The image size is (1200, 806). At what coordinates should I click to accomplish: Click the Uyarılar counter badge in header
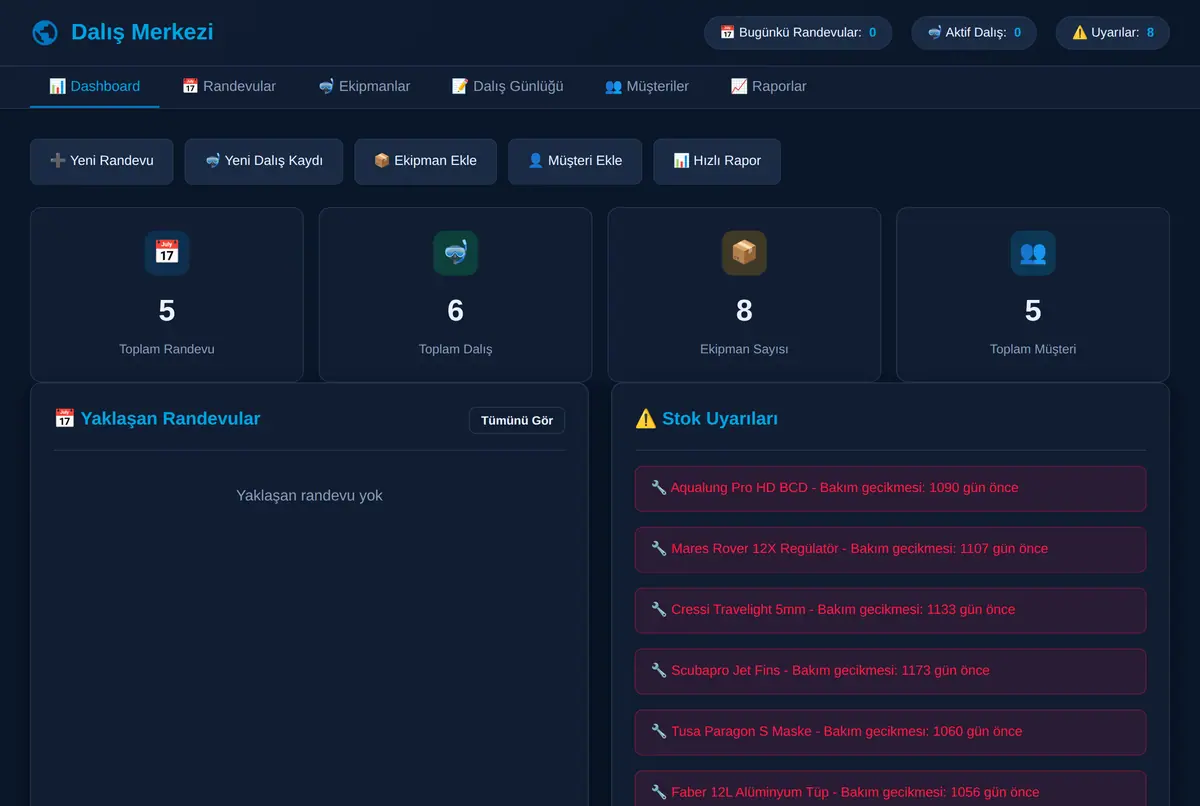[x=1112, y=33]
